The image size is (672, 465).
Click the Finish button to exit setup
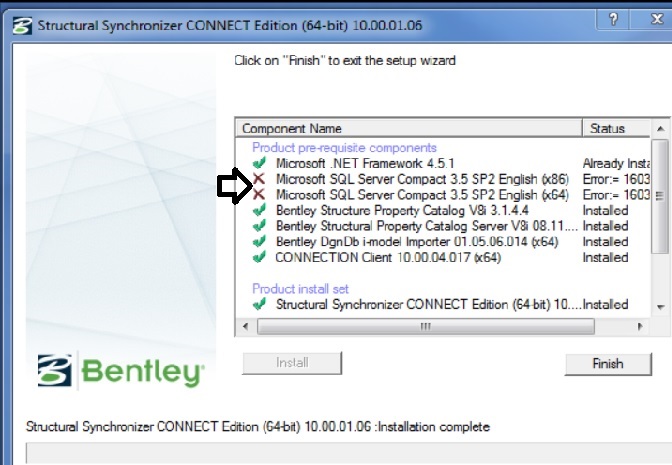(x=608, y=364)
